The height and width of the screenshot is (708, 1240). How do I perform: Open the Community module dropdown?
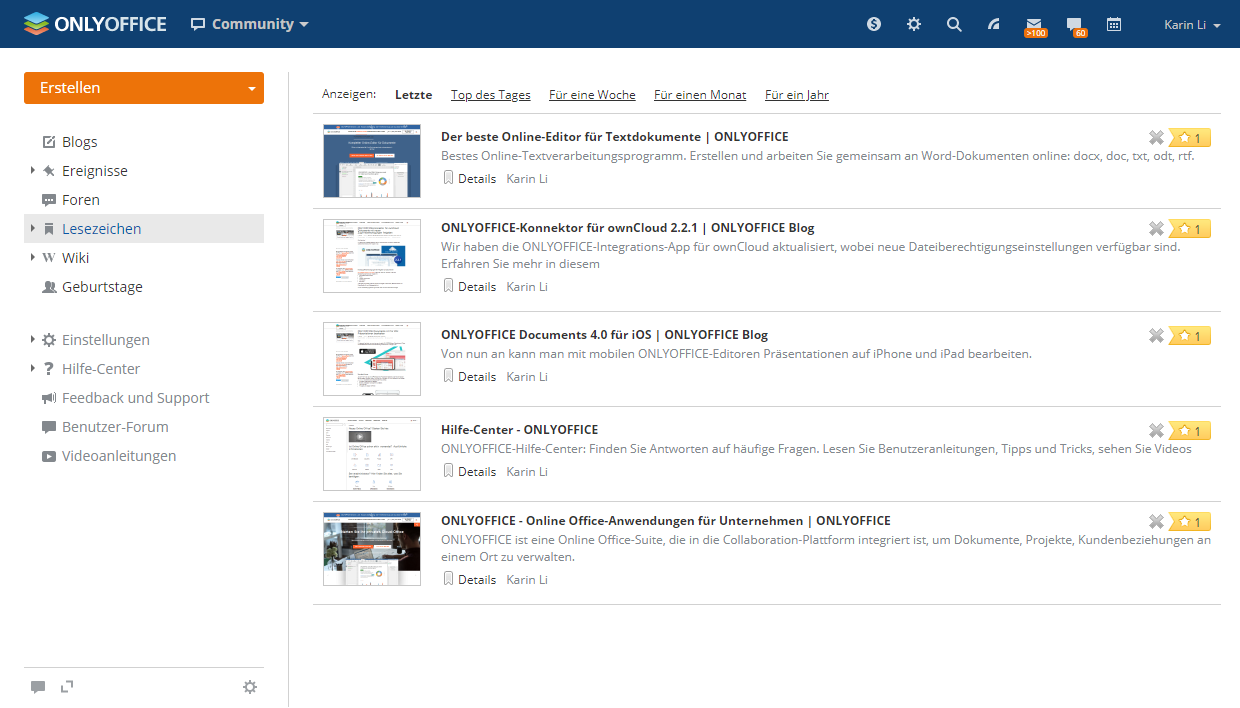coord(250,24)
